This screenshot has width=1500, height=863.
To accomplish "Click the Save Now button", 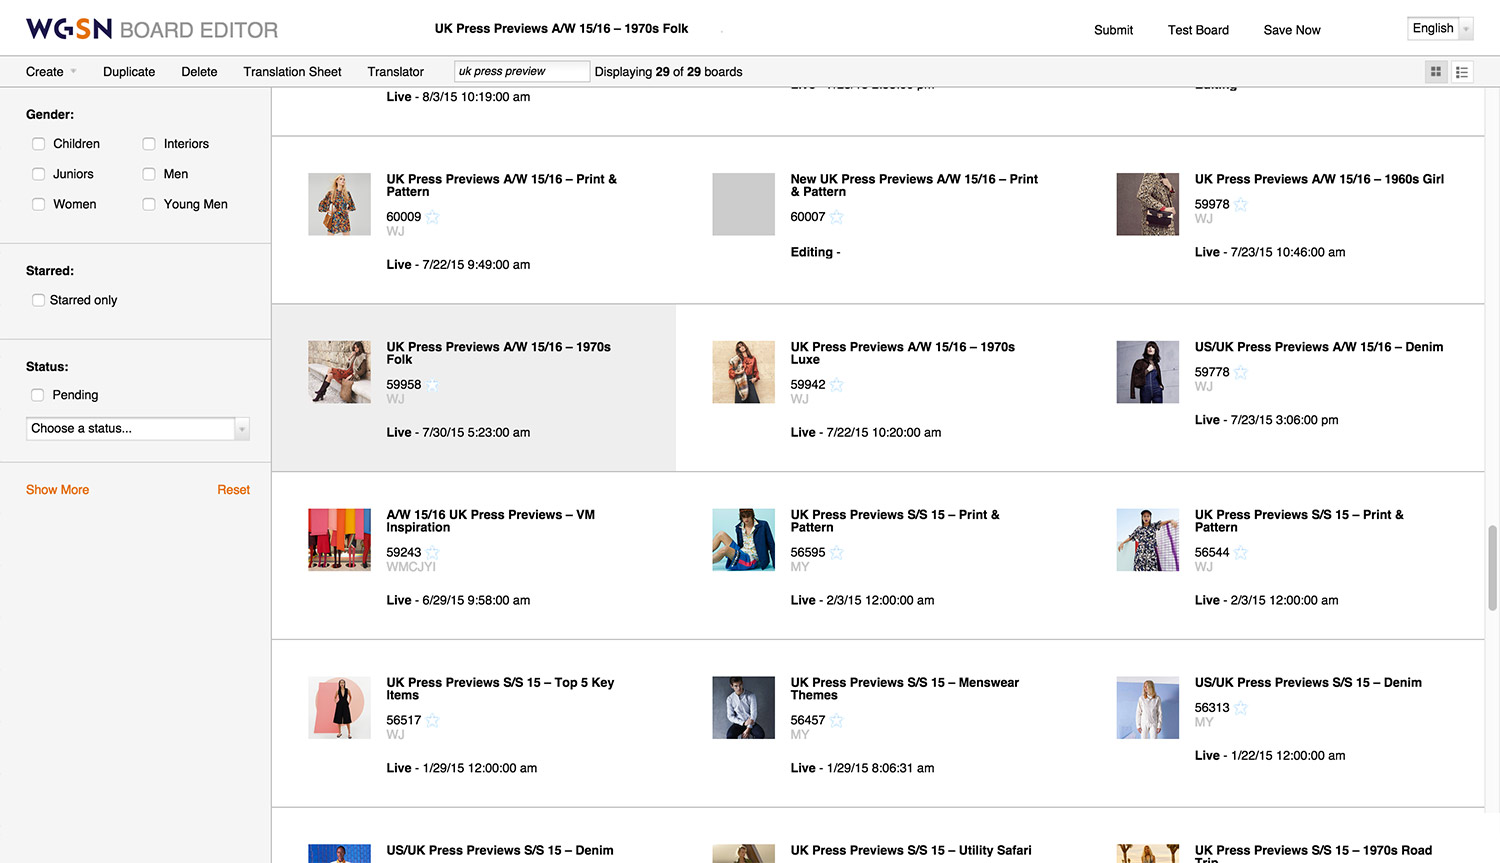I will point(1291,30).
